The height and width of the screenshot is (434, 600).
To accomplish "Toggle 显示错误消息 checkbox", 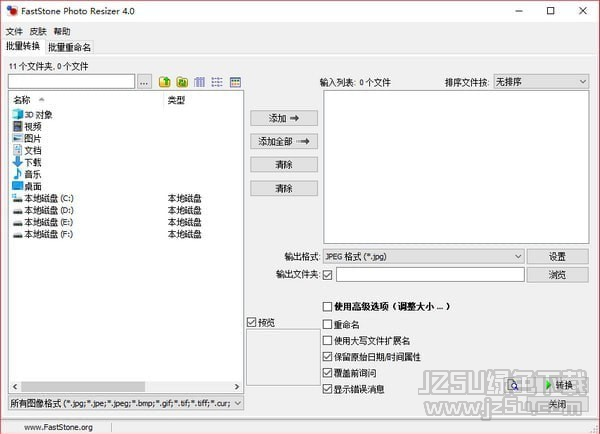I will pos(327,389).
